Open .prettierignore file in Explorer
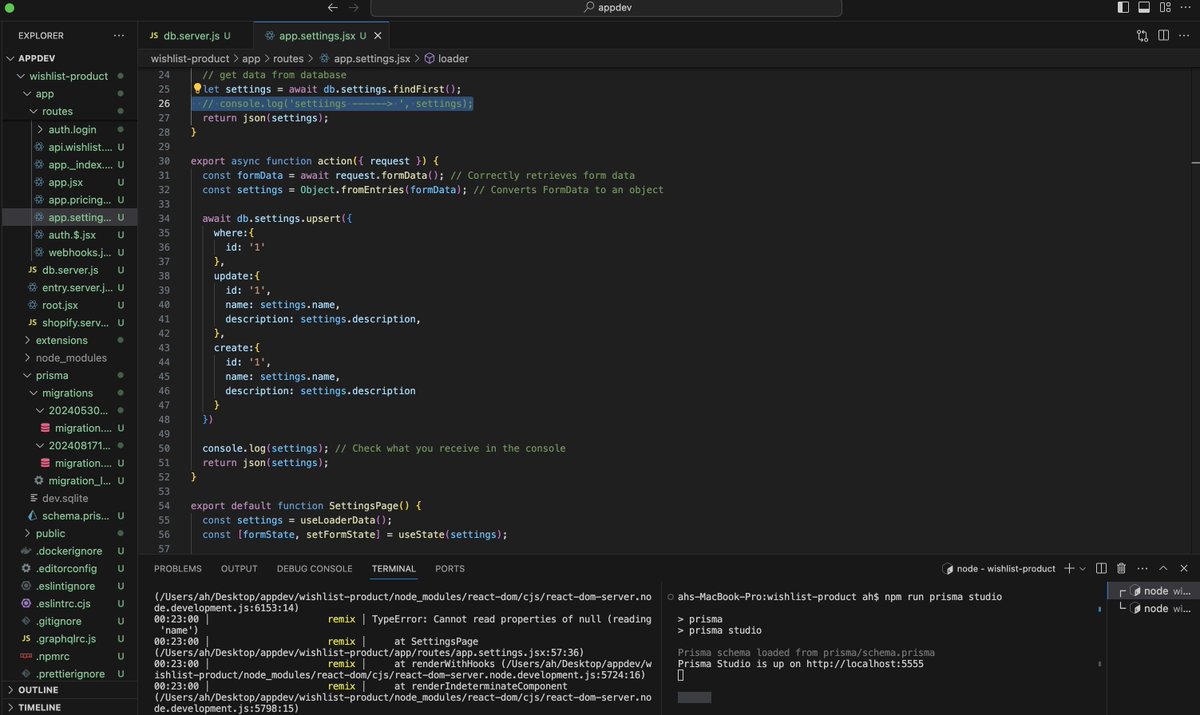This screenshot has width=1200, height=715. pos(69,674)
